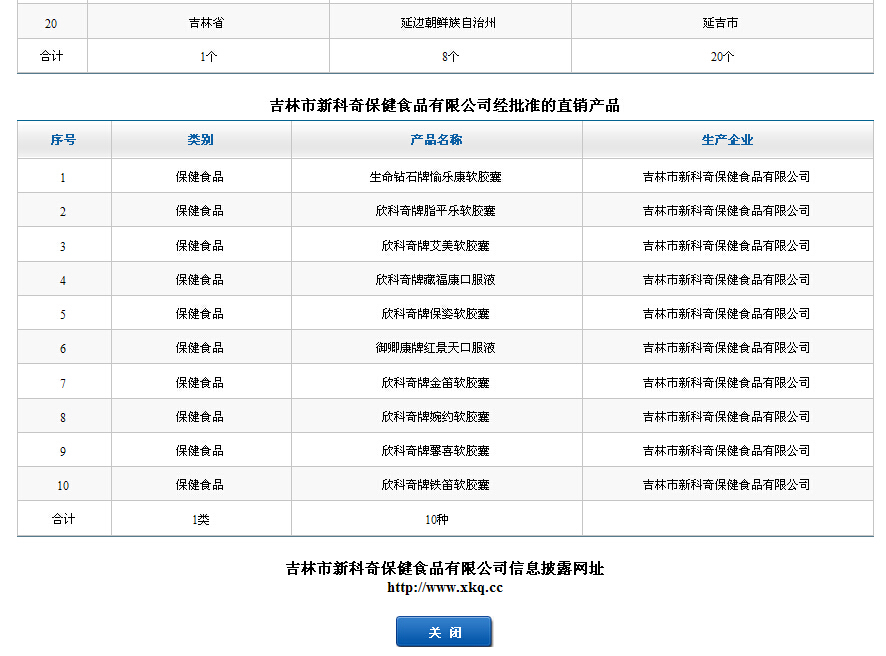Select product 欣科奇牌脂平乐软胶囊

pos(436,211)
